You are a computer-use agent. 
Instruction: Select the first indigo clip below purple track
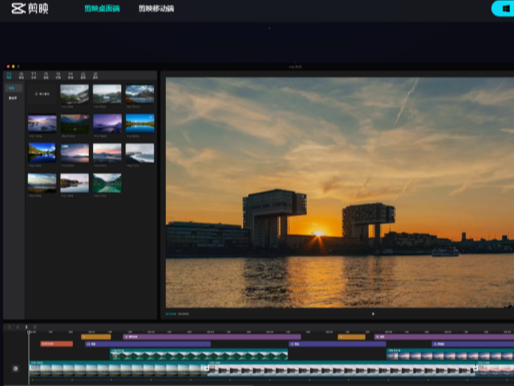(148, 344)
